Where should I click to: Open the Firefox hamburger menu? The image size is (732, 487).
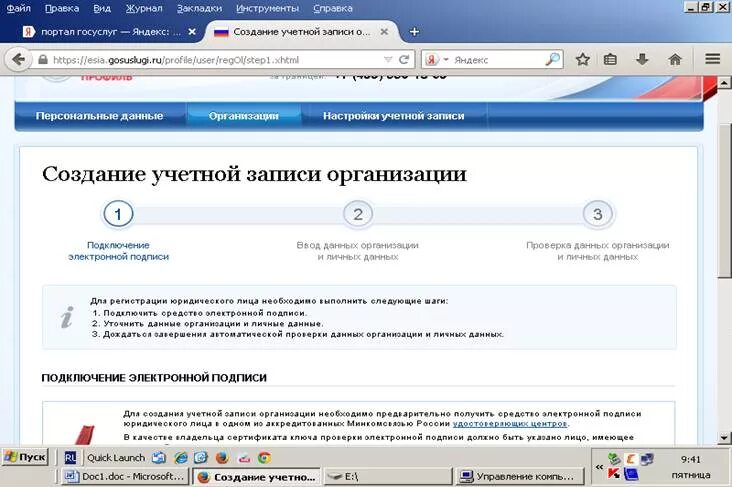712,59
